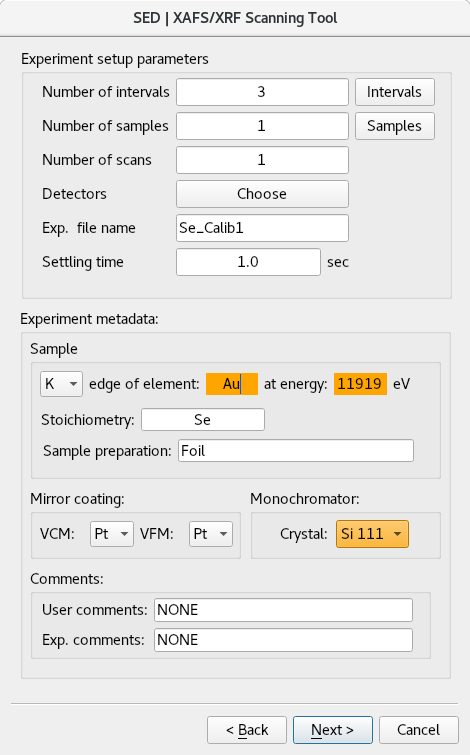Edit the Stoichiometry field

coord(203,420)
